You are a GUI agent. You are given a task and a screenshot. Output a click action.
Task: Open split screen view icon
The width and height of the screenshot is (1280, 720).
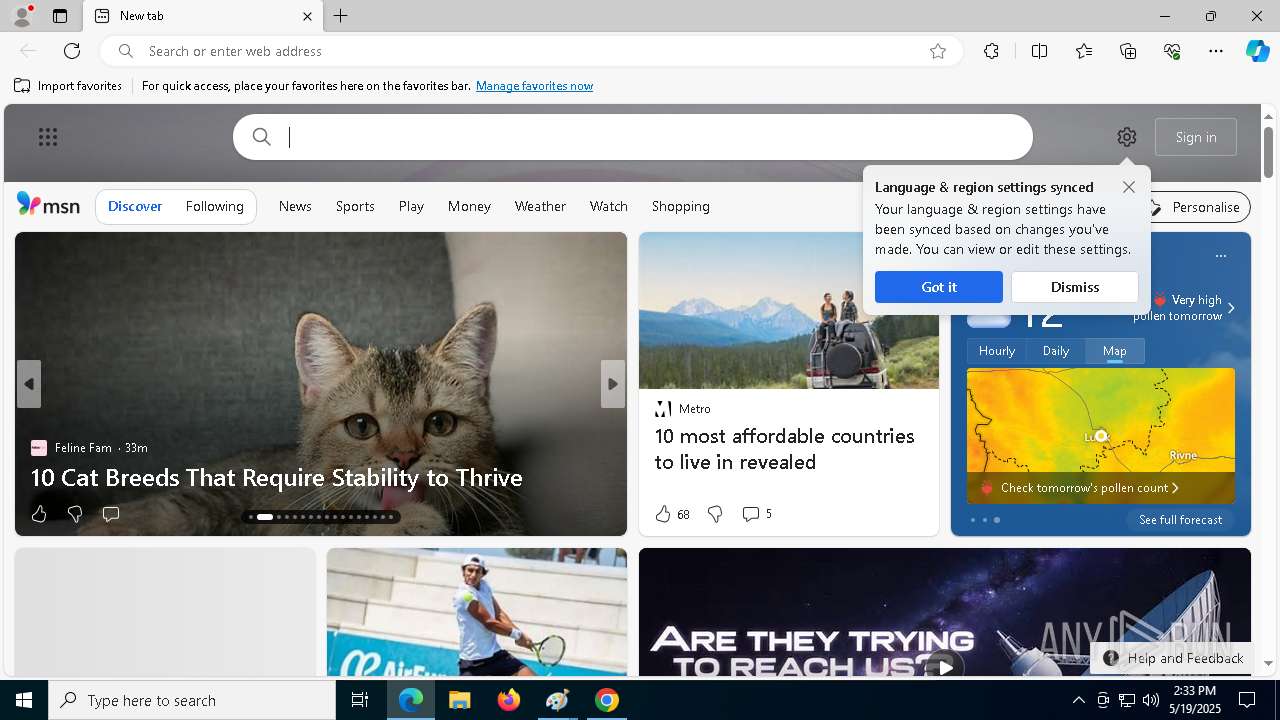click(1039, 51)
